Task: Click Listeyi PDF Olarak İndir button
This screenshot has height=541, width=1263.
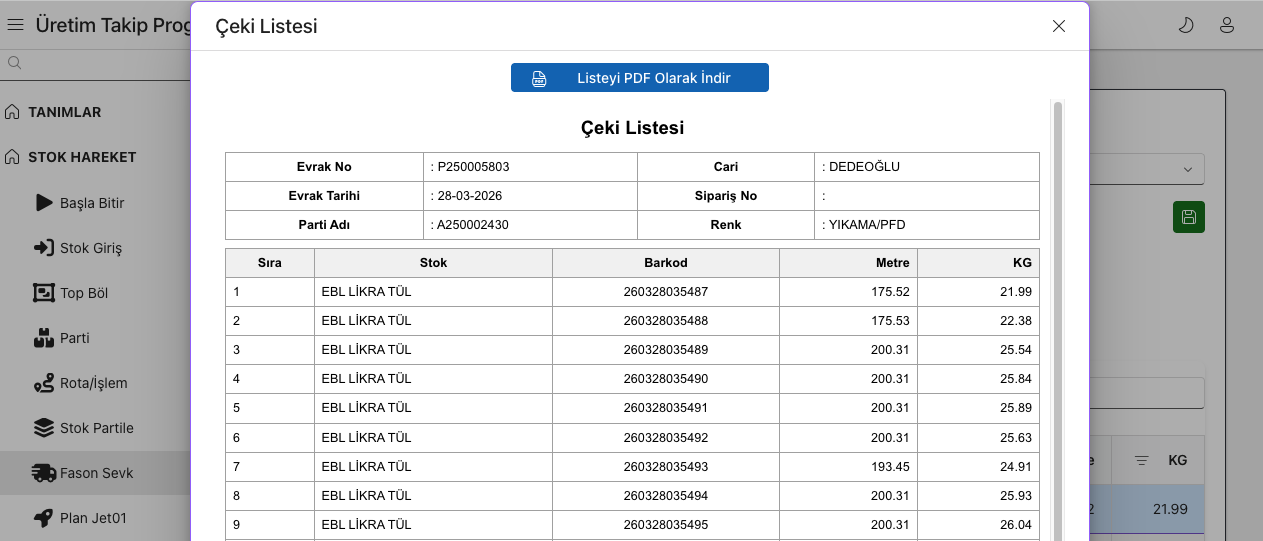Action: (x=639, y=78)
